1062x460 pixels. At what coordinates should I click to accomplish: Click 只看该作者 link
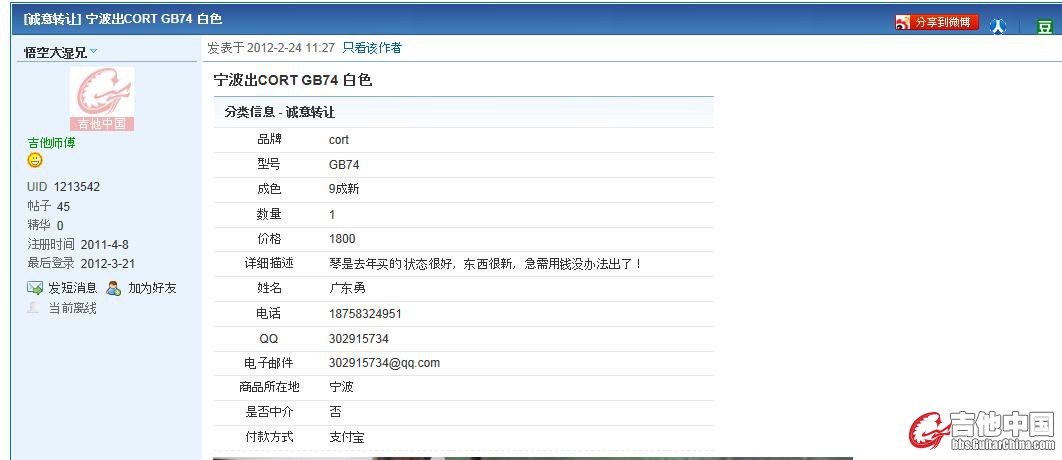(x=372, y=48)
